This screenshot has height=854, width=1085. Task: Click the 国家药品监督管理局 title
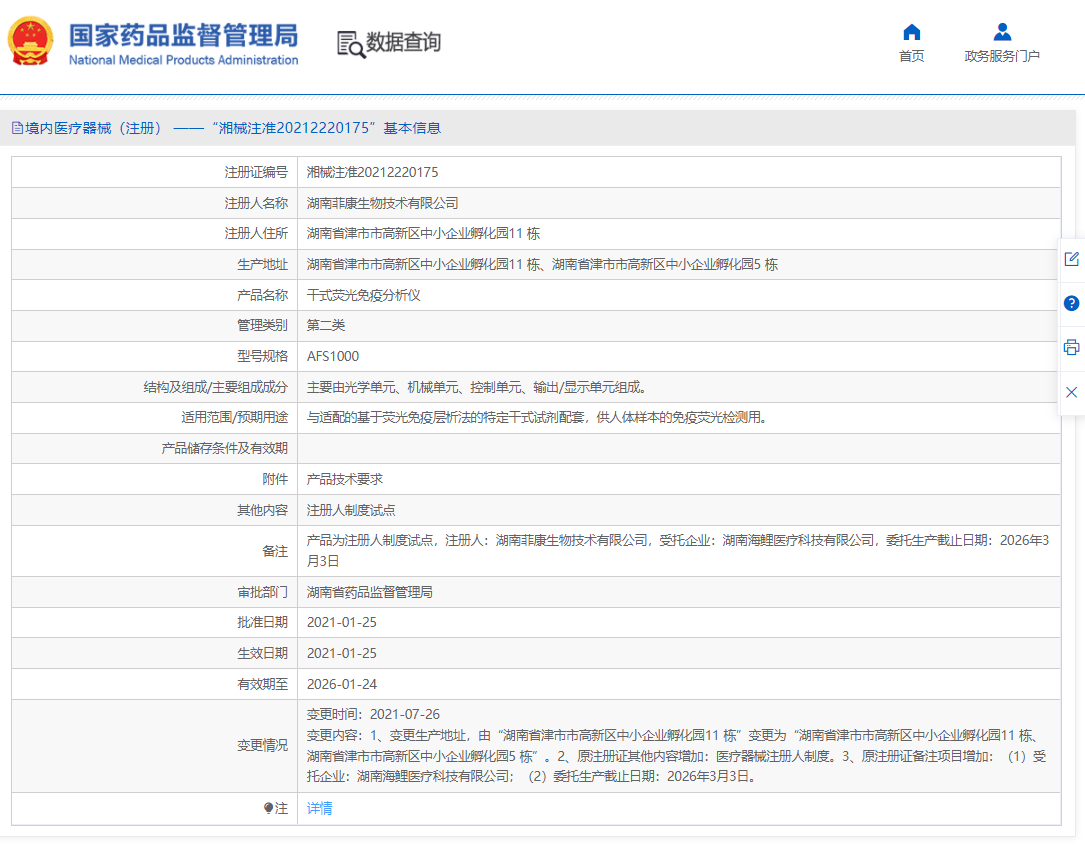pyautogui.click(x=183, y=36)
